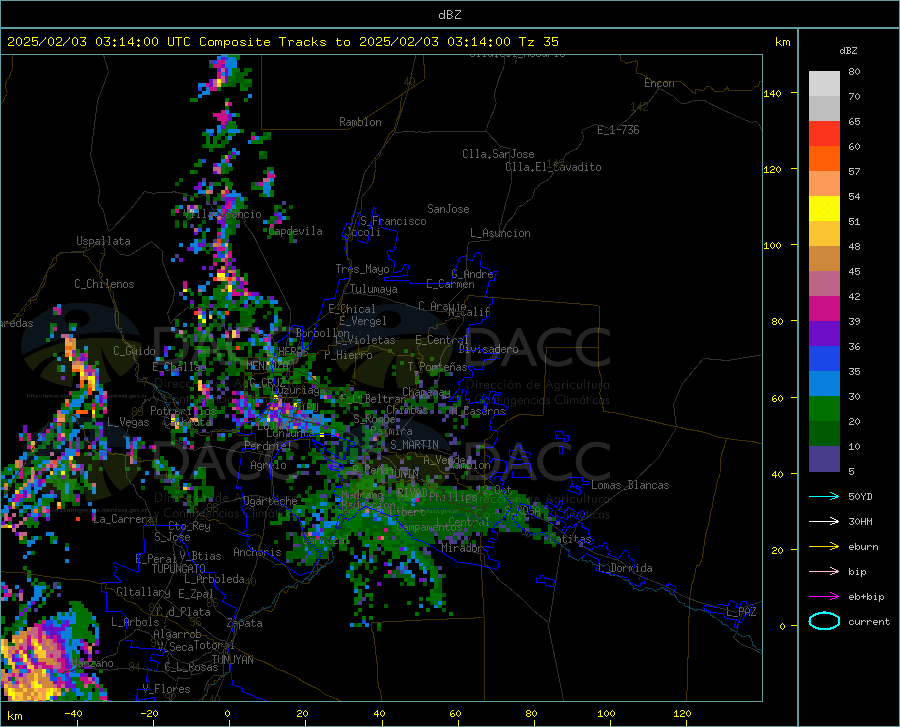Image resolution: width=900 pixels, height=727 pixels.
Task: Select the 80 dBZ light gray swatch
Action: coord(824,84)
